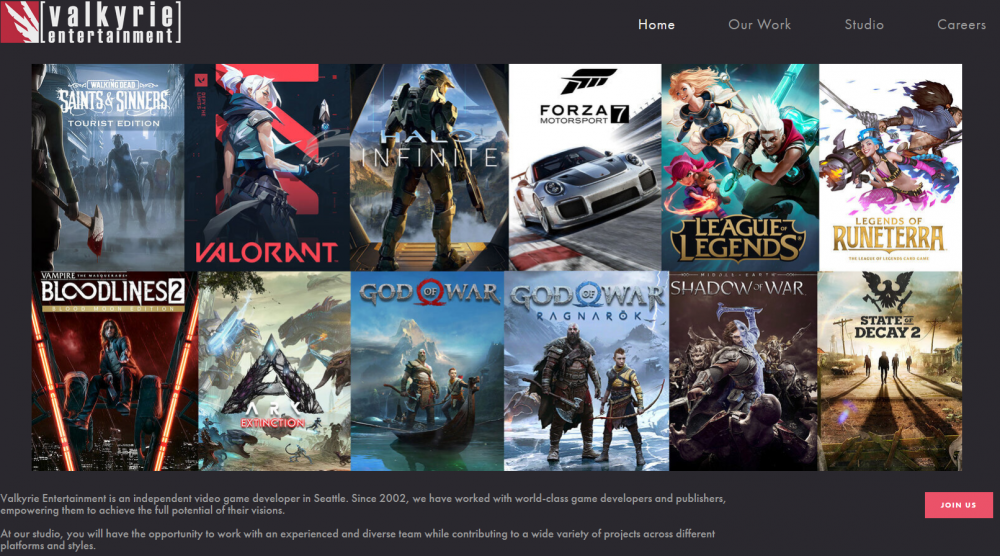
Task: Open the Home menu item
Action: 656,24
